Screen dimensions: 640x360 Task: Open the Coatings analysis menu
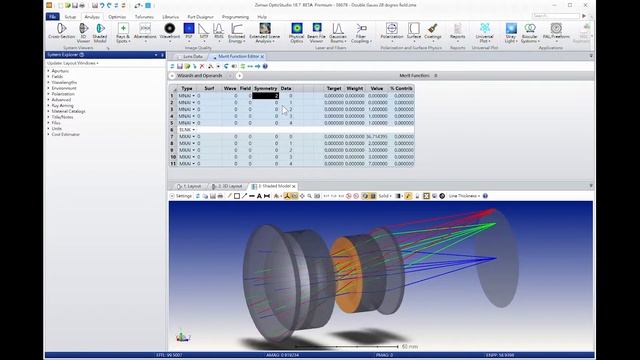click(x=433, y=32)
